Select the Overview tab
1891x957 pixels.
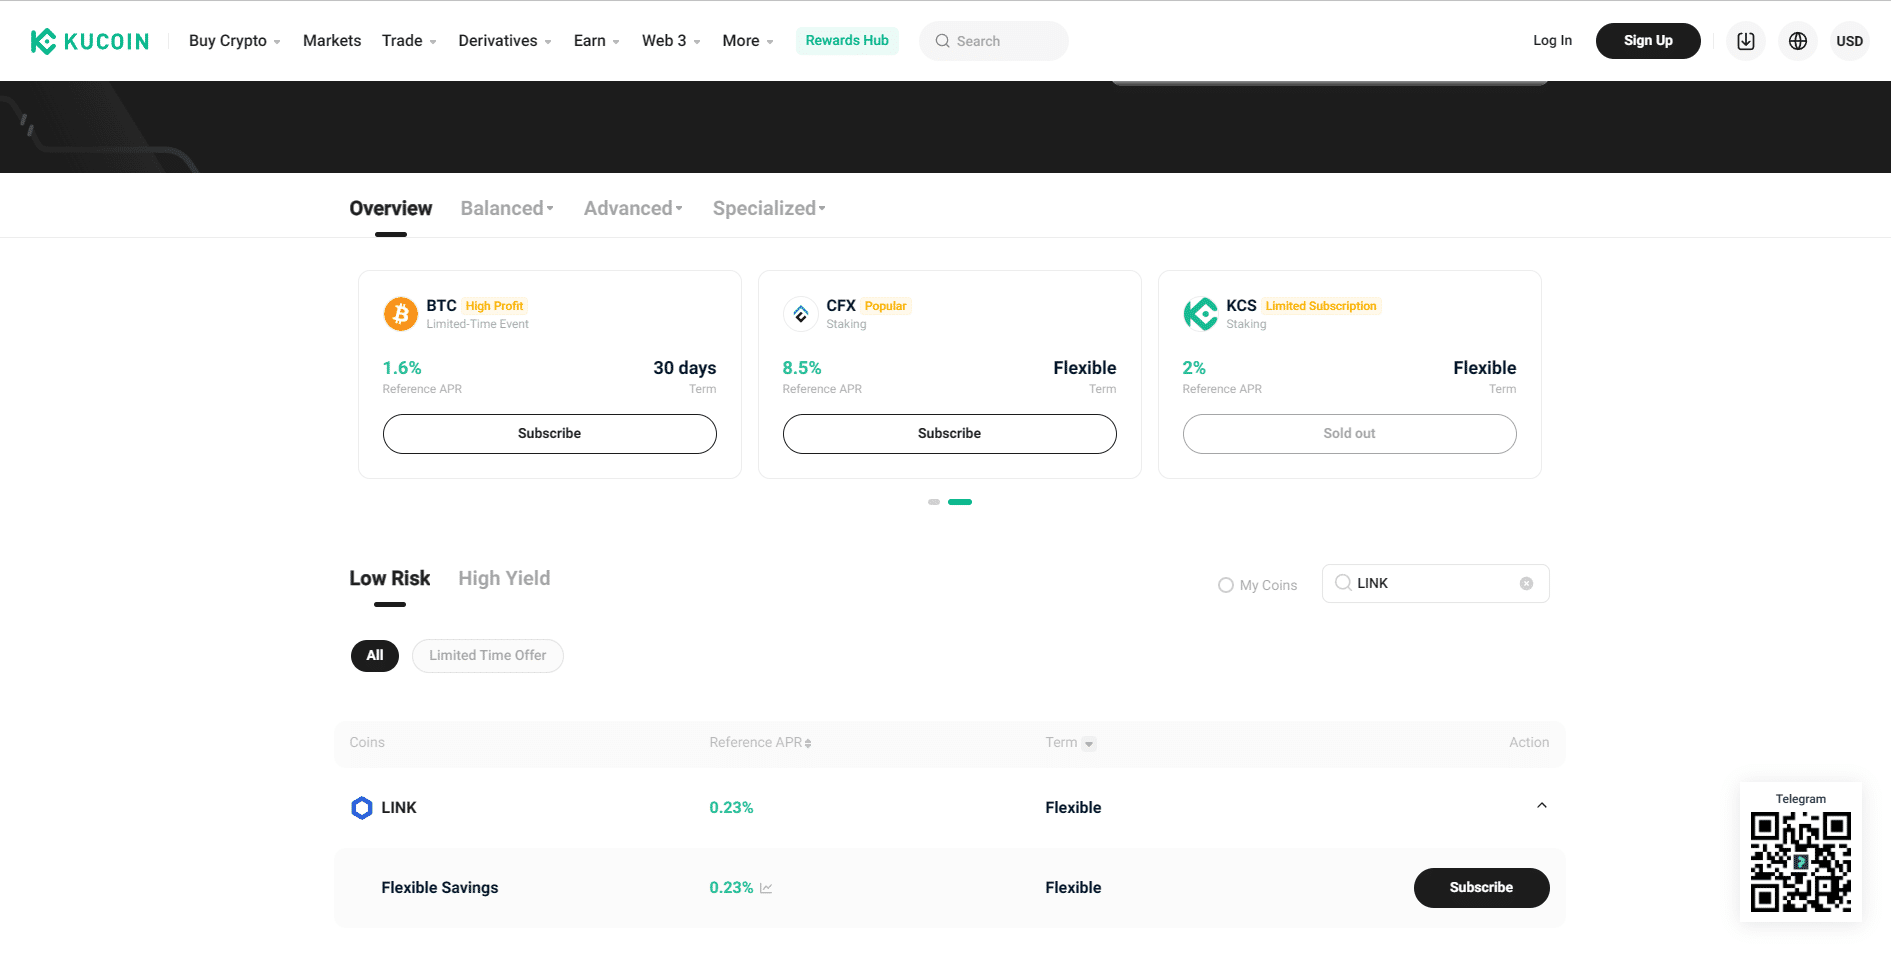pos(391,208)
